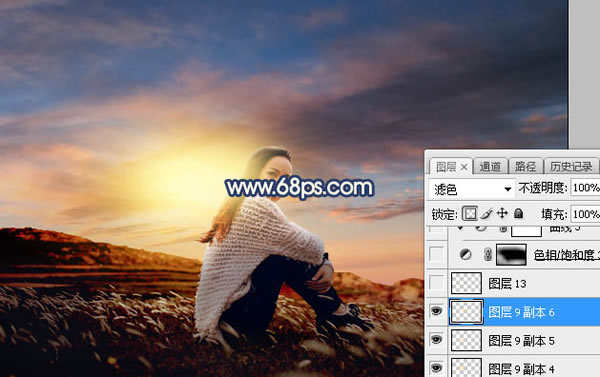Click the lock image pixels brush icon
This screenshot has height=377, width=600.
486,214
